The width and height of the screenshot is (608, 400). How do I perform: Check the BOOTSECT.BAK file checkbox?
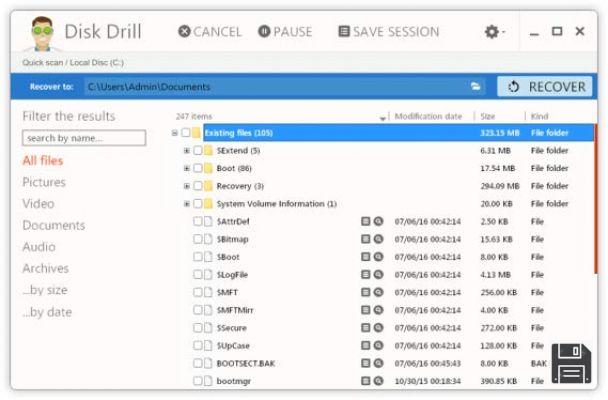tap(198, 363)
